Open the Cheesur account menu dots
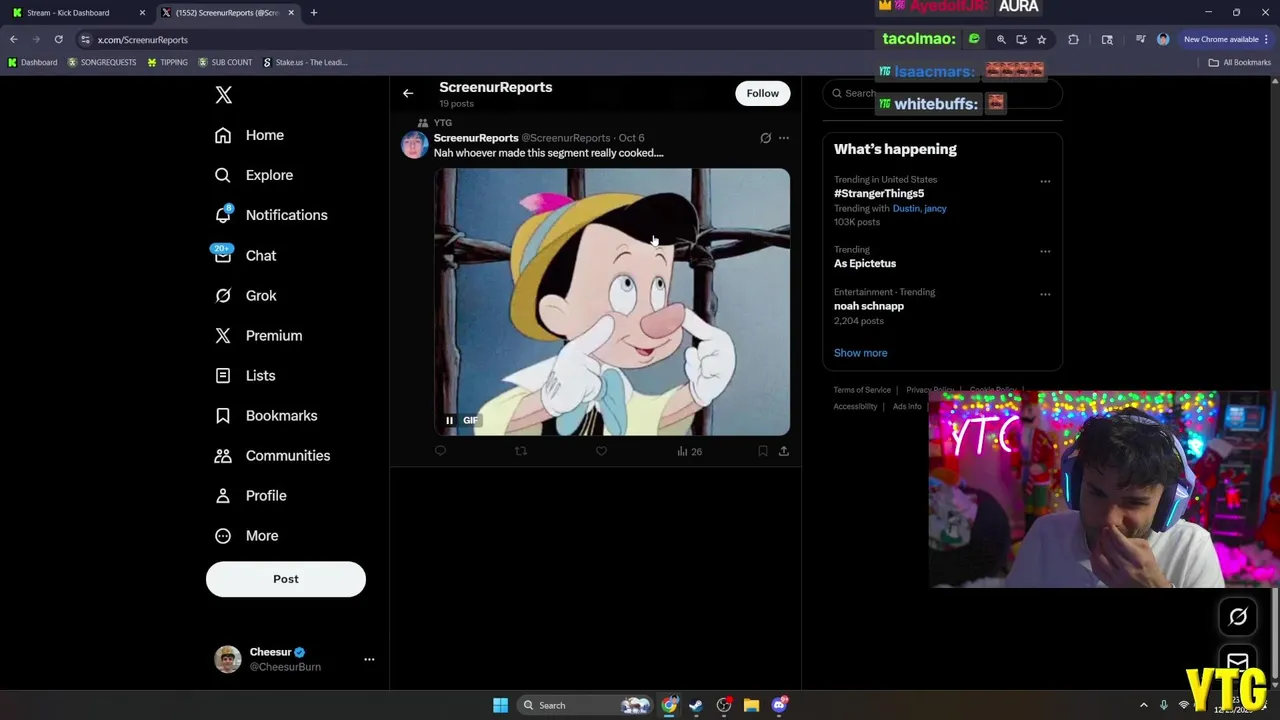This screenshot has height=720, width=1280. point(369,659)
